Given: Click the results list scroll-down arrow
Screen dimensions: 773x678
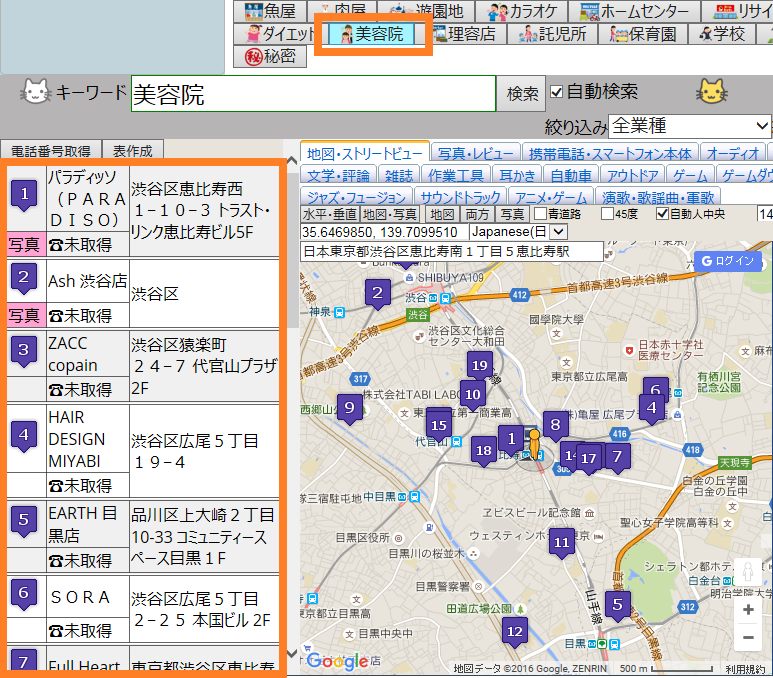Looking at the screenshot, I should 291,653.
